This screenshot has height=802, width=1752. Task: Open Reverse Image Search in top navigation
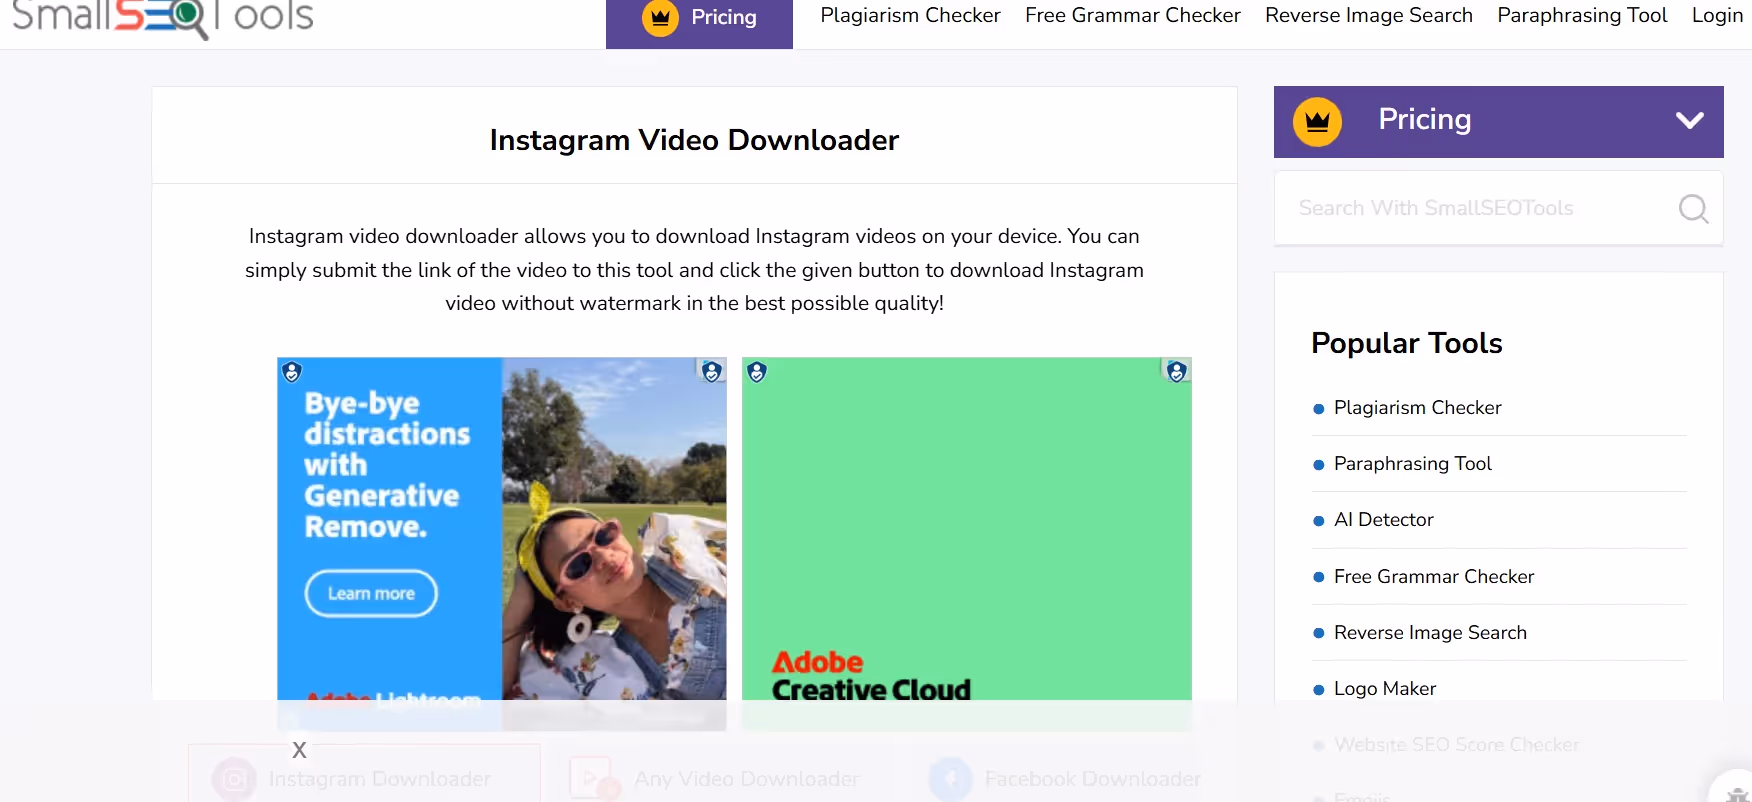tap(1369, 15)
